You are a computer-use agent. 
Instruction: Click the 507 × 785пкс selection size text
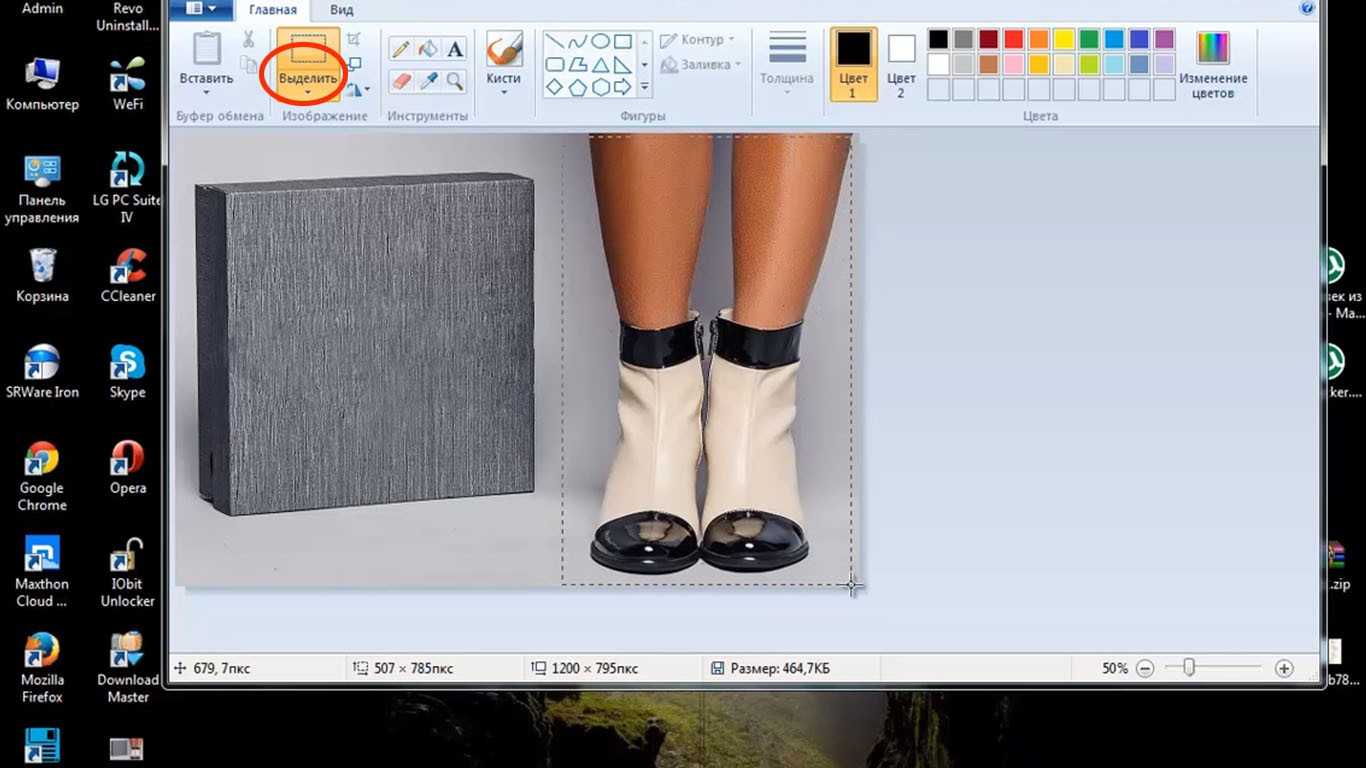tap(413, 668)
